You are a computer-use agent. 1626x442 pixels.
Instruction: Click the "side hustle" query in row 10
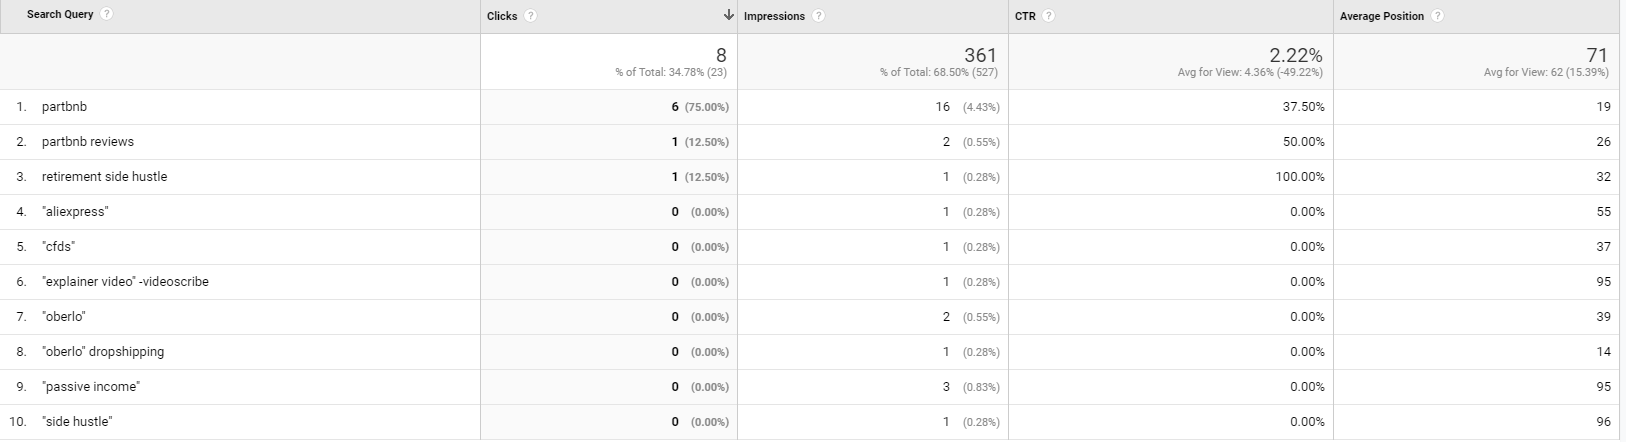(x=77, y=422)
